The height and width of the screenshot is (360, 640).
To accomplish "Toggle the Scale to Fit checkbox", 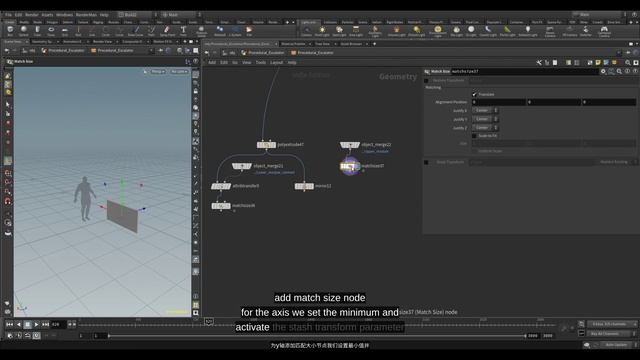I will 475,136.
